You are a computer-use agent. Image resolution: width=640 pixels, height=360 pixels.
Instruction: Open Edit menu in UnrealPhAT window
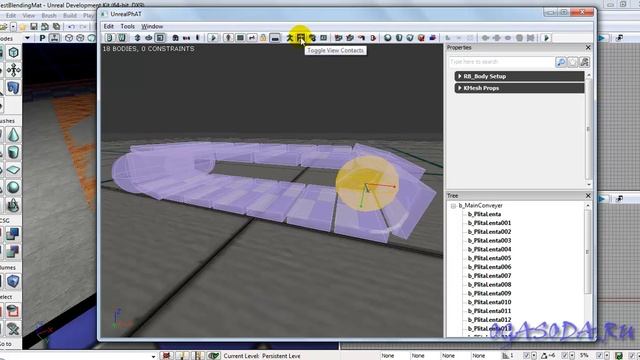point(109,26)
